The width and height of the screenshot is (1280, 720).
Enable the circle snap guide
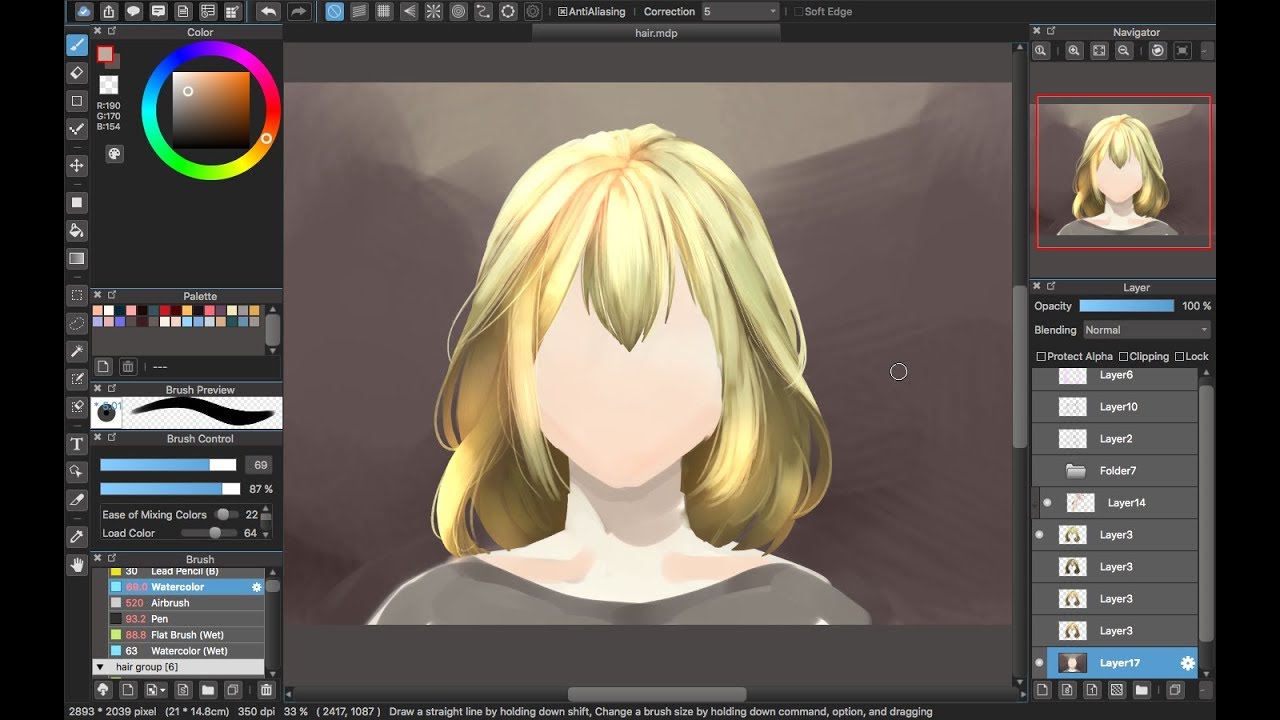pos(458,11)
